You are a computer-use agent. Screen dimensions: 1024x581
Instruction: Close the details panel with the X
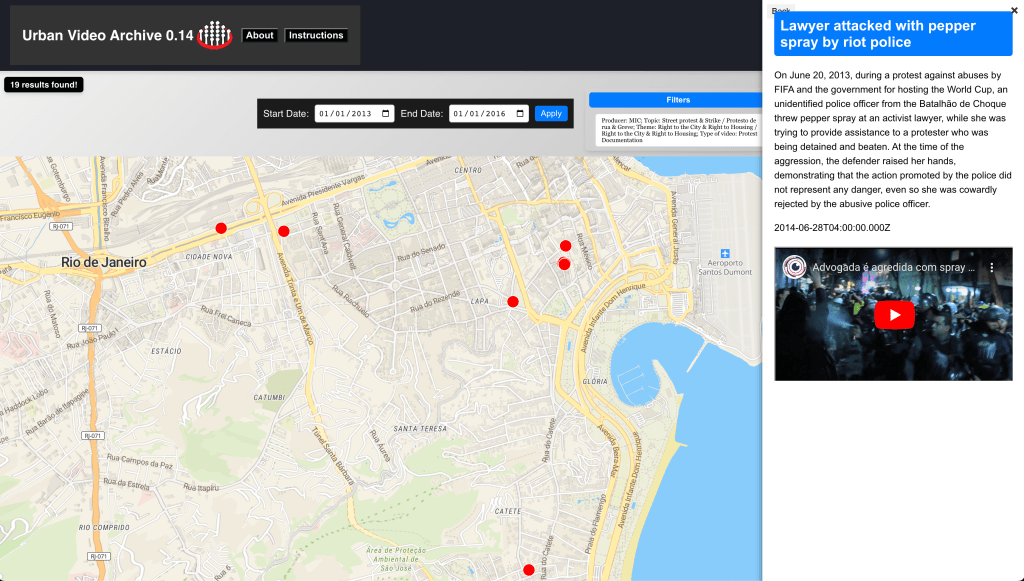1014,10
